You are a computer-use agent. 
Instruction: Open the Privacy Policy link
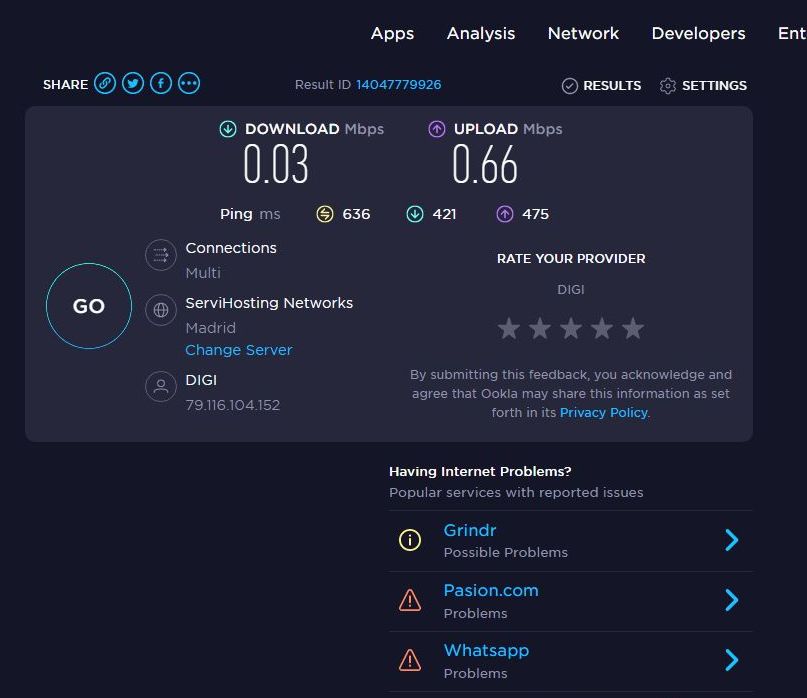[x=604, y=412]
